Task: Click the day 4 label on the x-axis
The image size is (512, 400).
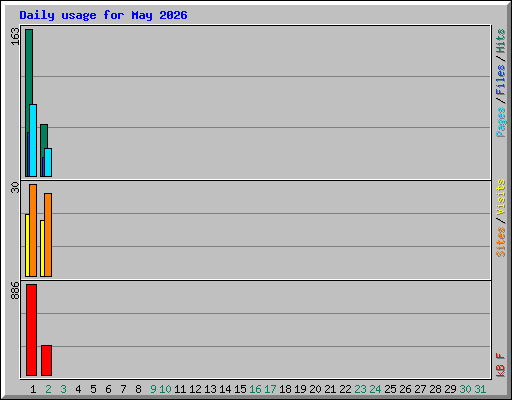Action: point(78,389)
